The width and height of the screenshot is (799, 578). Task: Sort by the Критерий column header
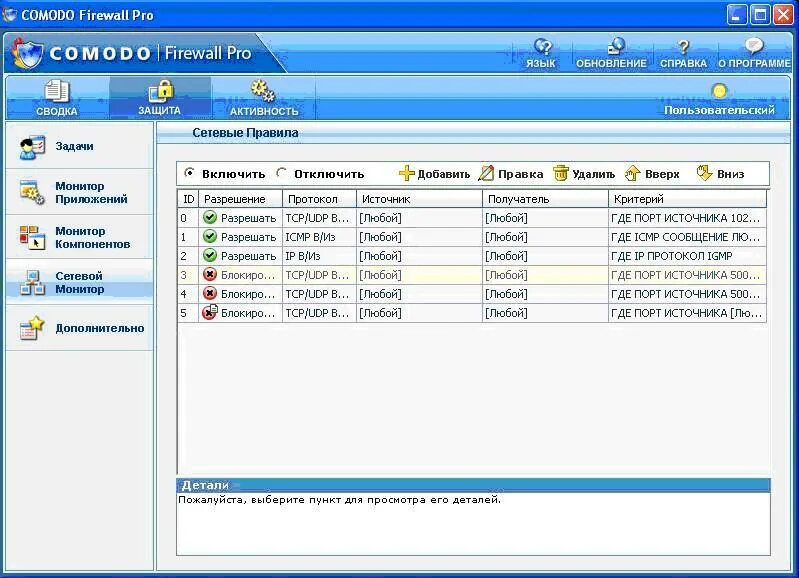point(687,199)
